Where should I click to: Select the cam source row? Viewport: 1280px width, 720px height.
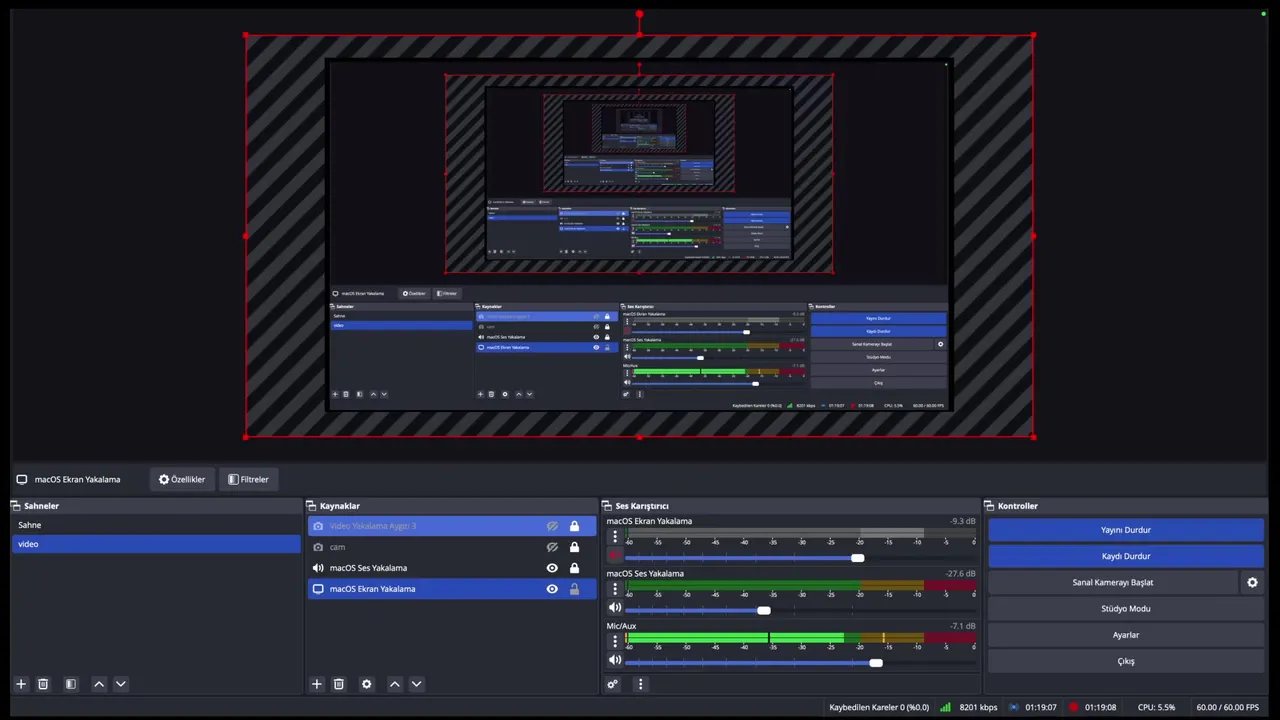pyautogui.click(x=452, y=547)
